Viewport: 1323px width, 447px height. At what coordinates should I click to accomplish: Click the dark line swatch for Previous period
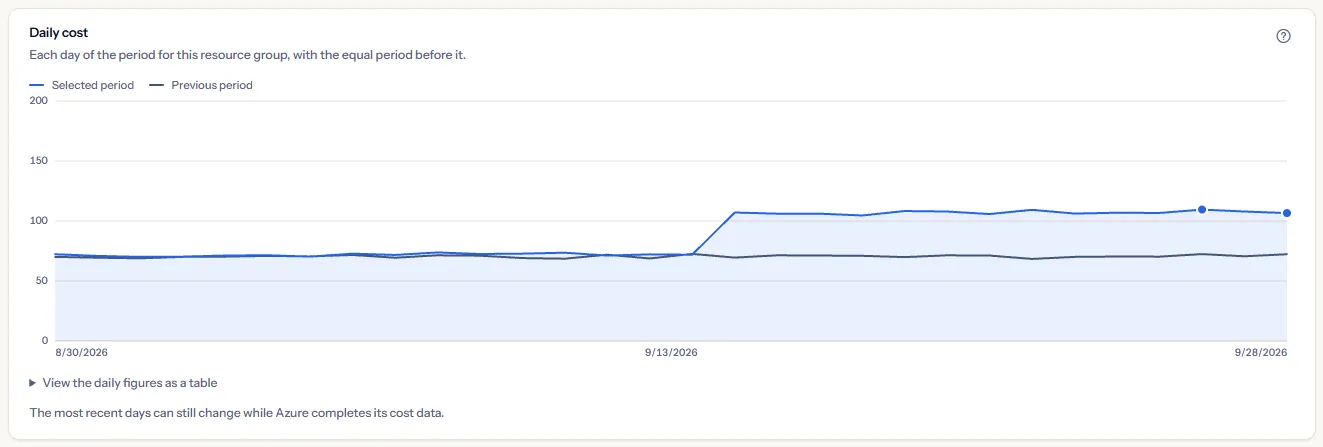coord(156,85)
